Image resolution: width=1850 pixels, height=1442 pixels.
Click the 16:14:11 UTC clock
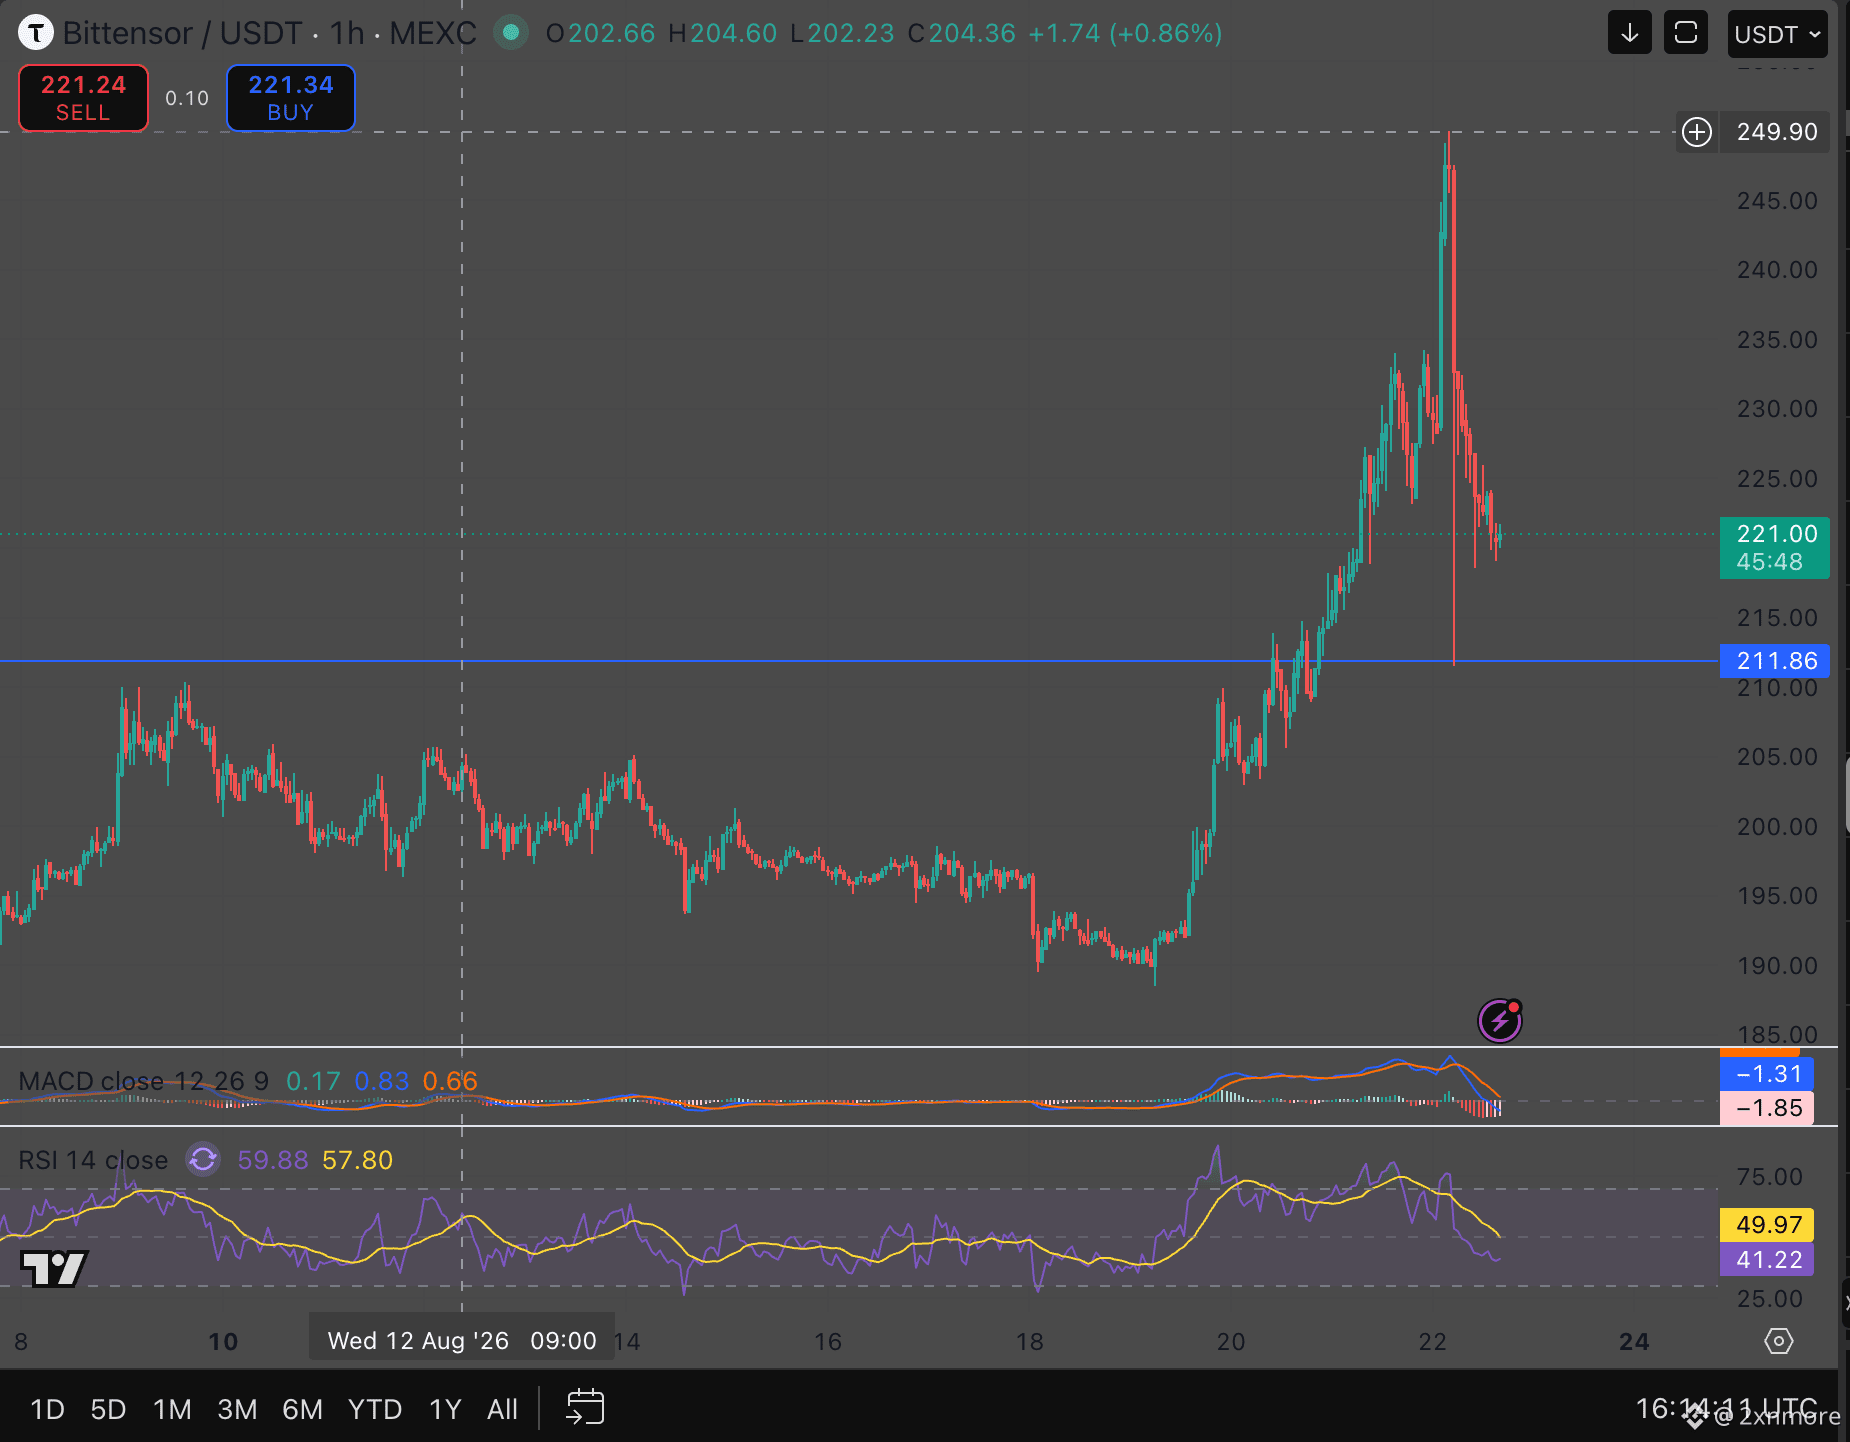(x=1726, y=1408)
